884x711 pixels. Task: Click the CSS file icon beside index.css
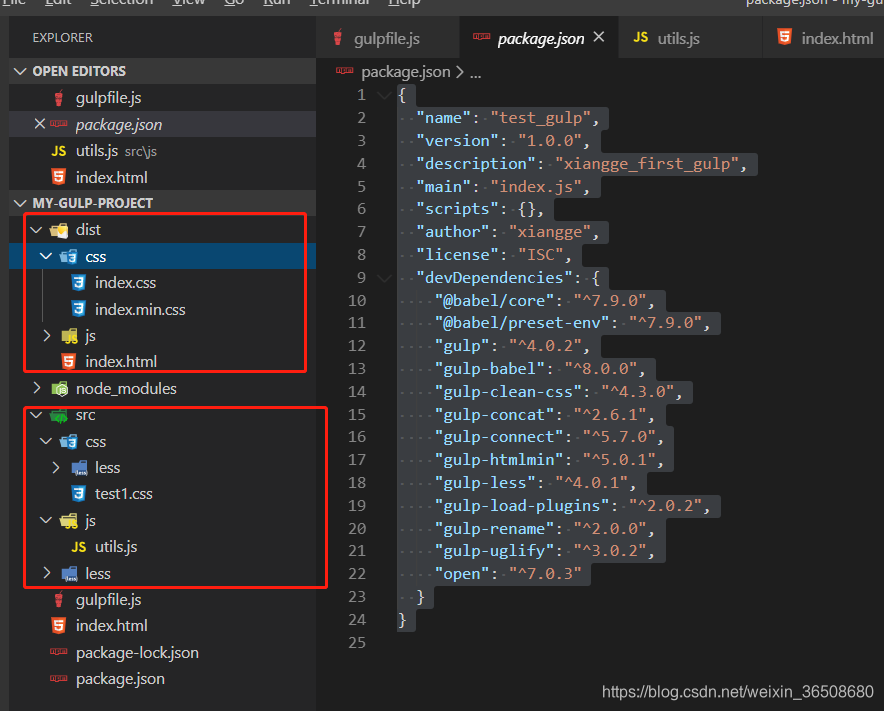coord(78,282)
